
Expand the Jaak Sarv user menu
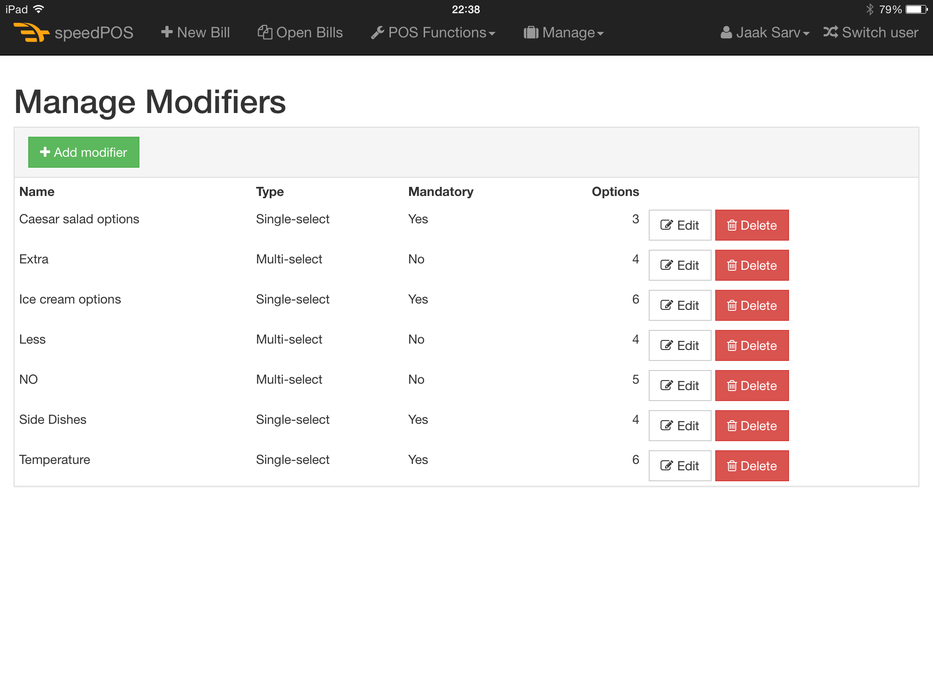[765, 33]
